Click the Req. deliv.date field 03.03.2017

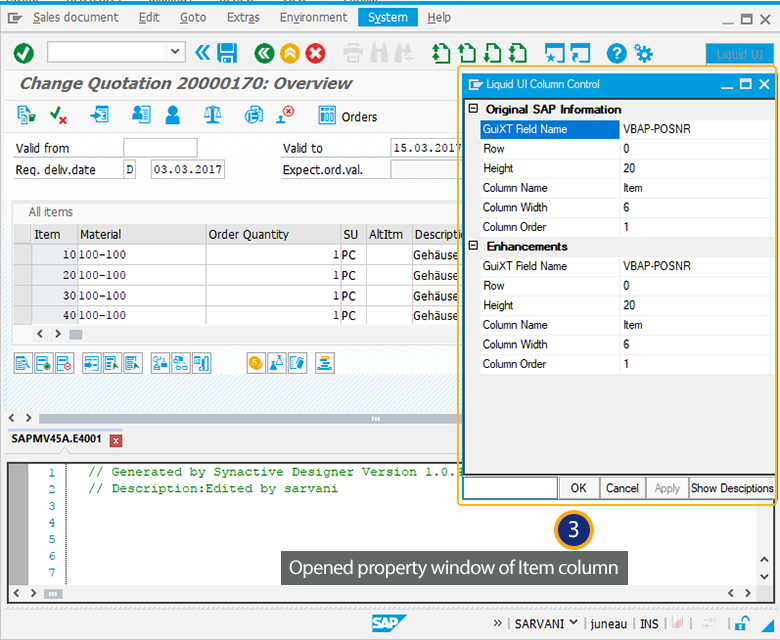click(x=188, y=169)
